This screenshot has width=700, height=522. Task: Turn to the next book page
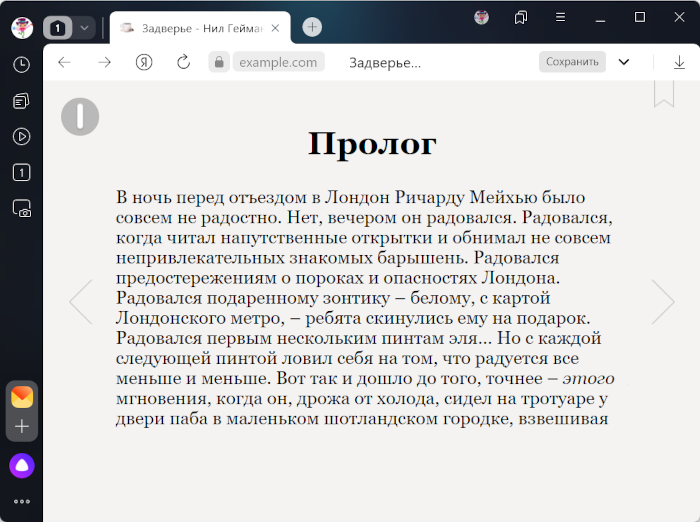[663, 302]
